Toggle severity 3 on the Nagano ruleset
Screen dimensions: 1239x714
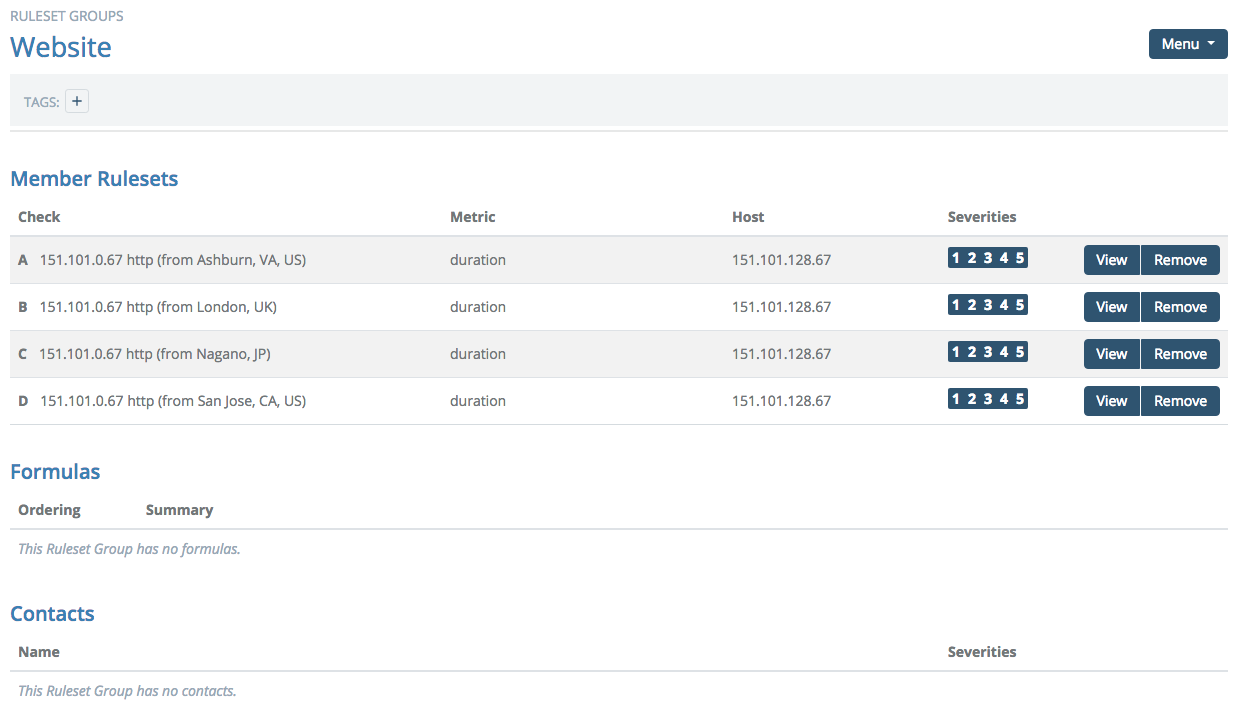coord(987,351)
